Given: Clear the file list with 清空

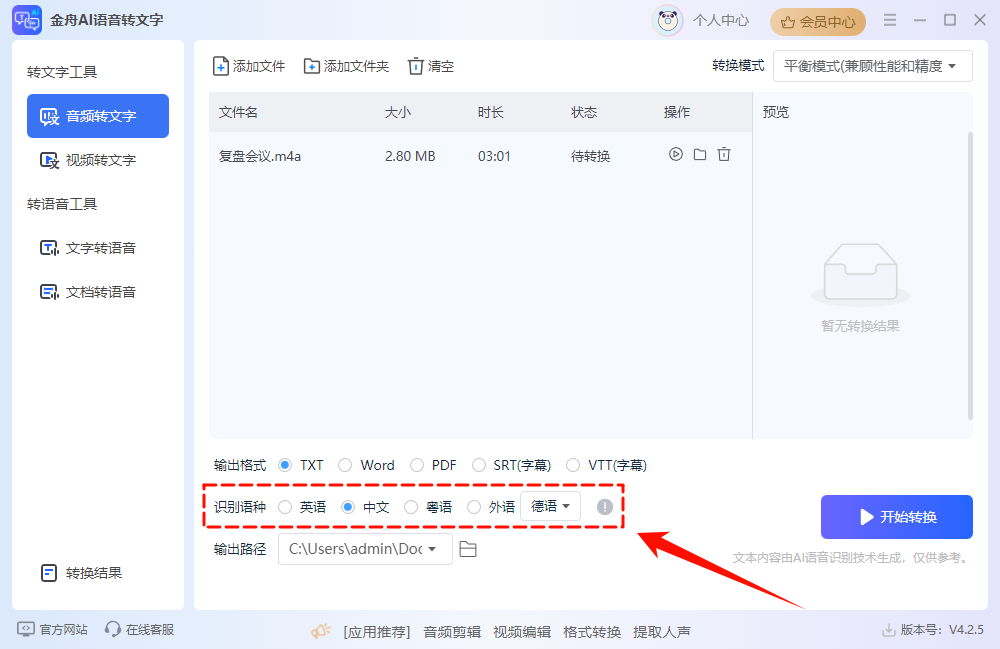Looking at the screenshot, I should [430, 66].
